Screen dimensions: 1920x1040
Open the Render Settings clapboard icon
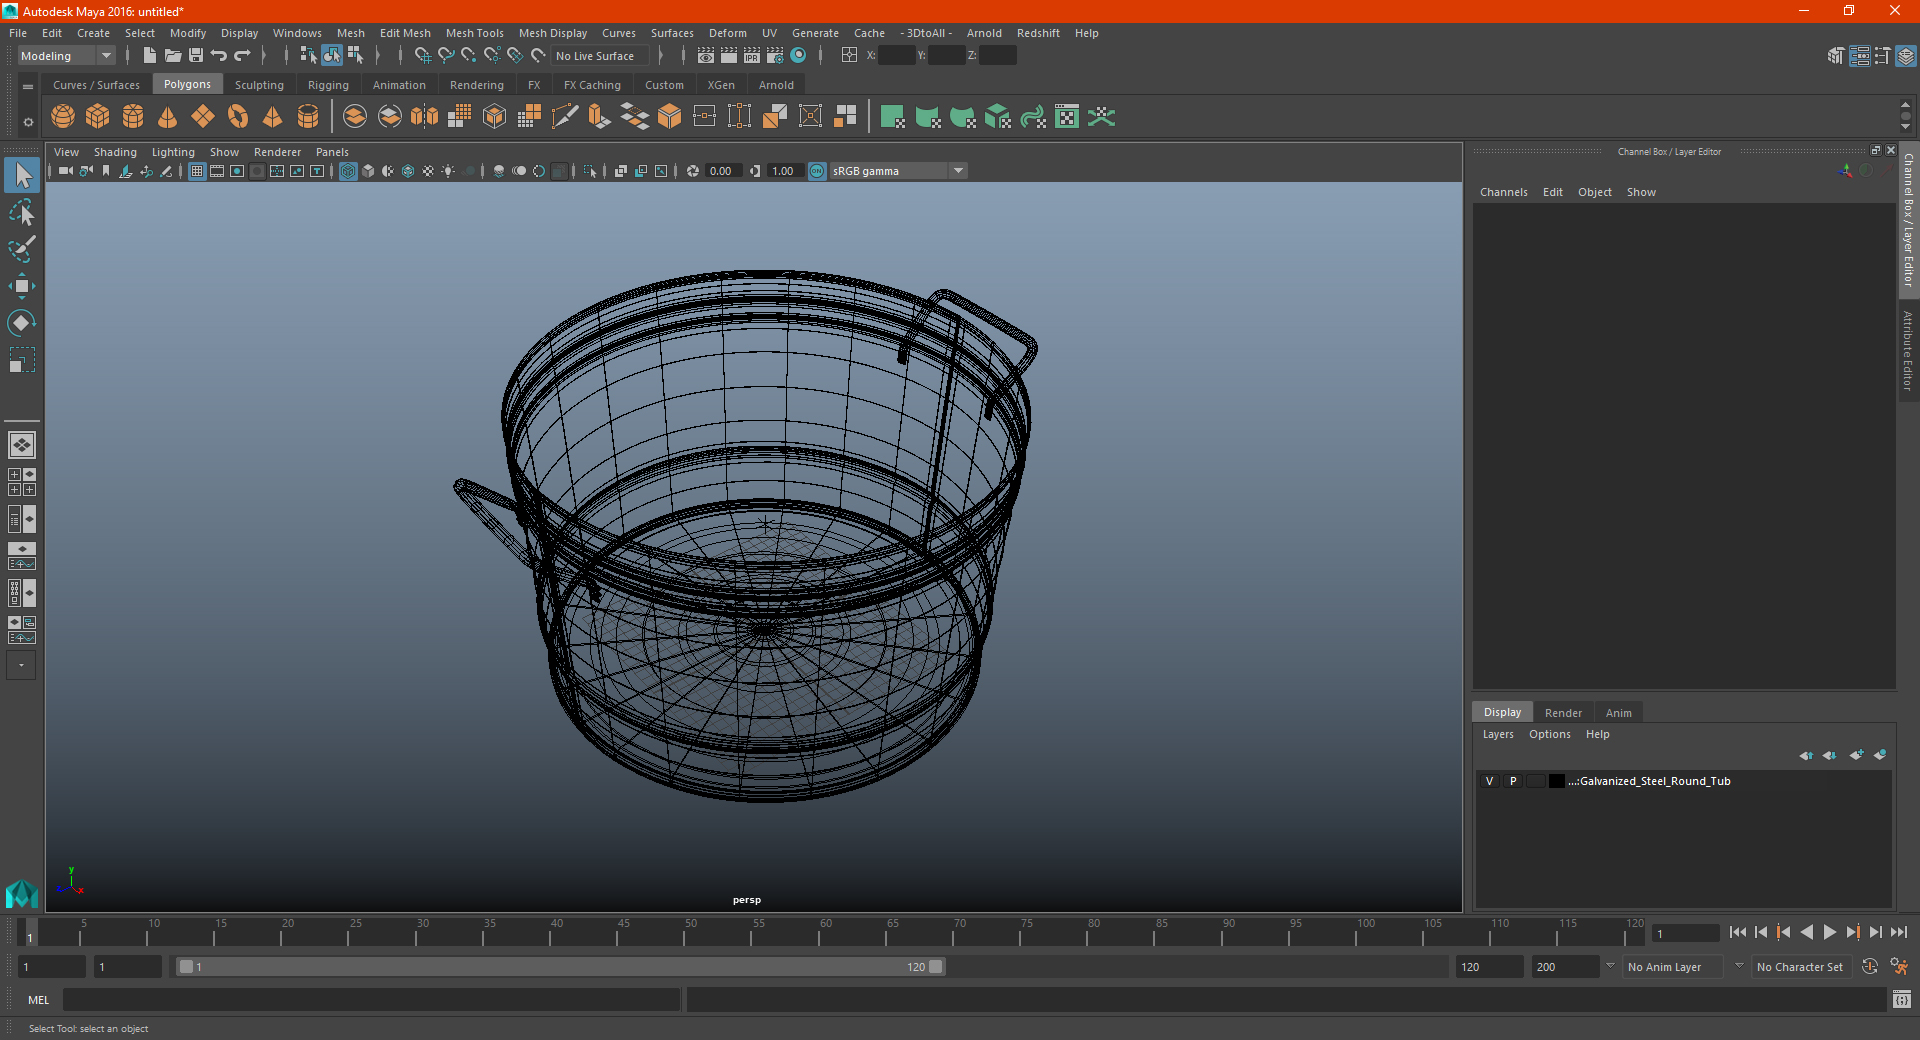(775, 56)
